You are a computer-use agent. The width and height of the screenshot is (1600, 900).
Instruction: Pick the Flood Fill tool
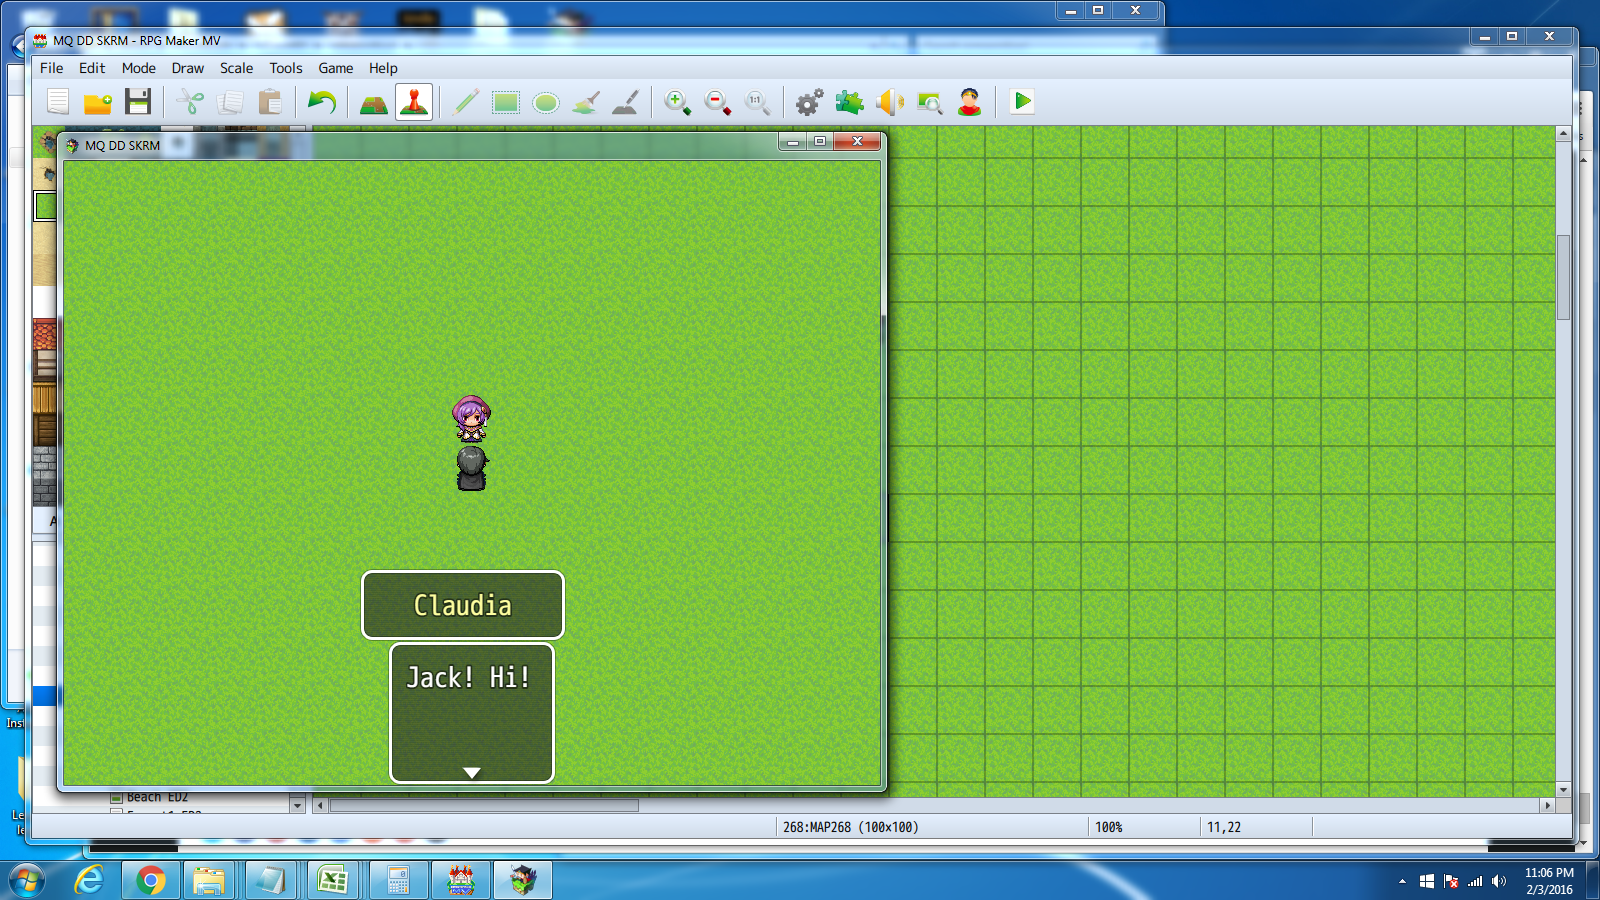(586, 102)
